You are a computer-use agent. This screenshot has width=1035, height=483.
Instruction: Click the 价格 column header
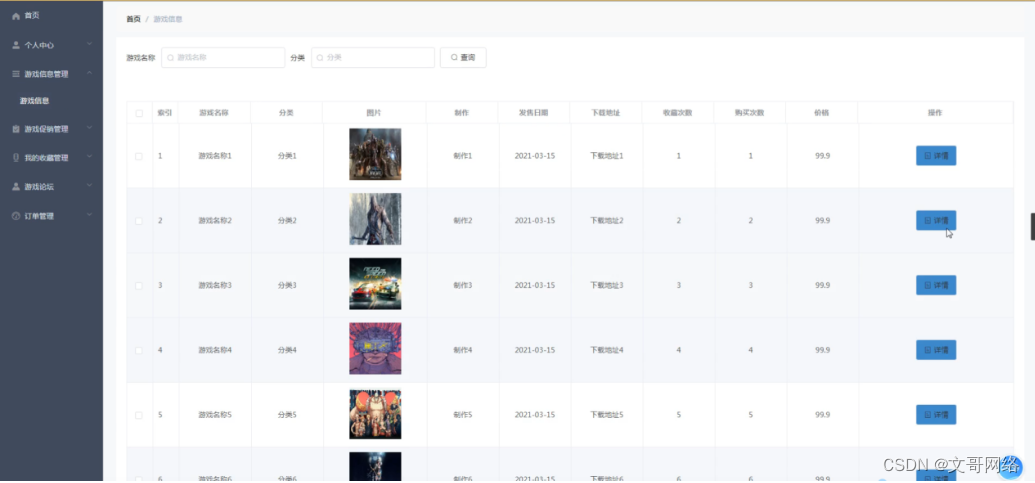pyautogui.click(x=821, y=113)
